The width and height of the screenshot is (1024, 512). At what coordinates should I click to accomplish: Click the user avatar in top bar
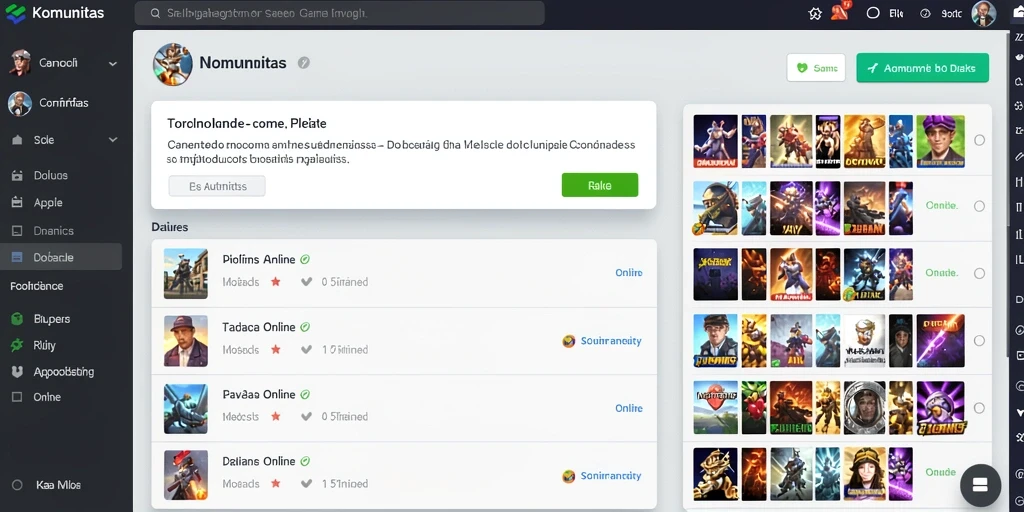point(984,13)
